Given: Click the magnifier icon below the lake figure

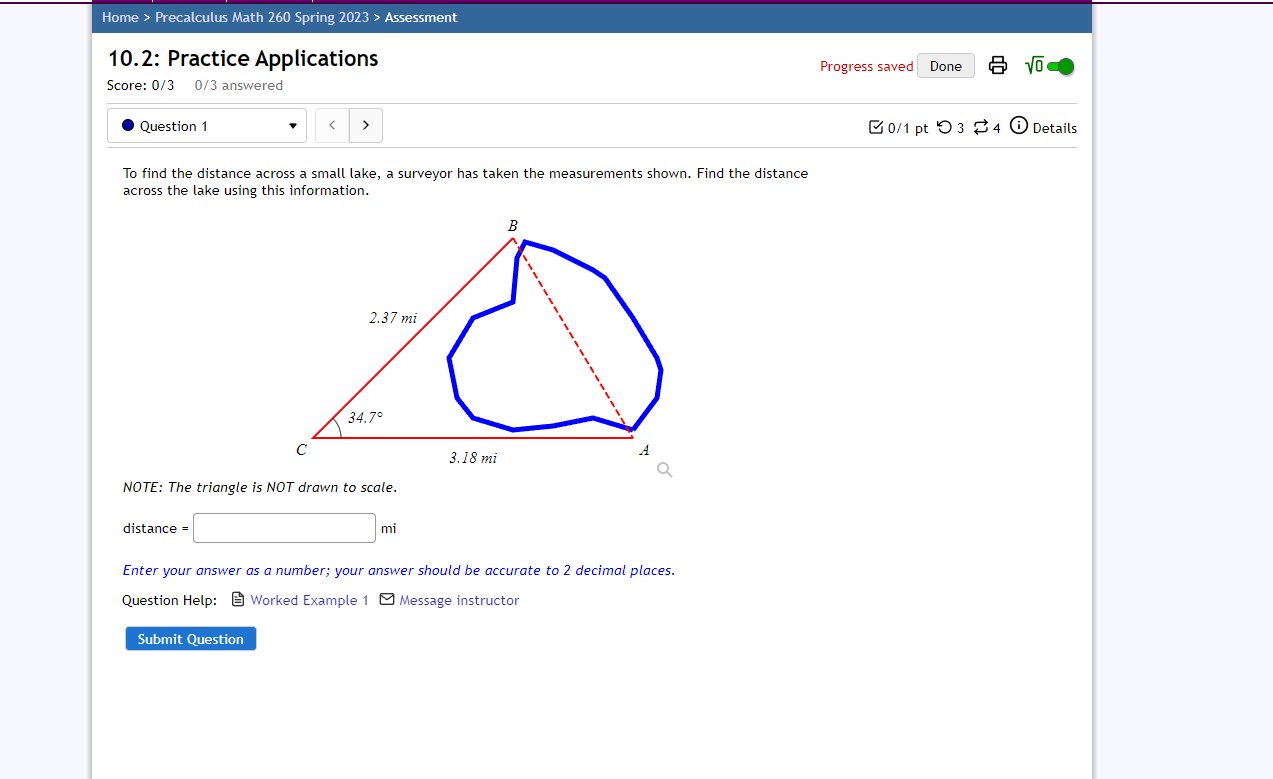Looking at the screenshot, I should 664,469.
